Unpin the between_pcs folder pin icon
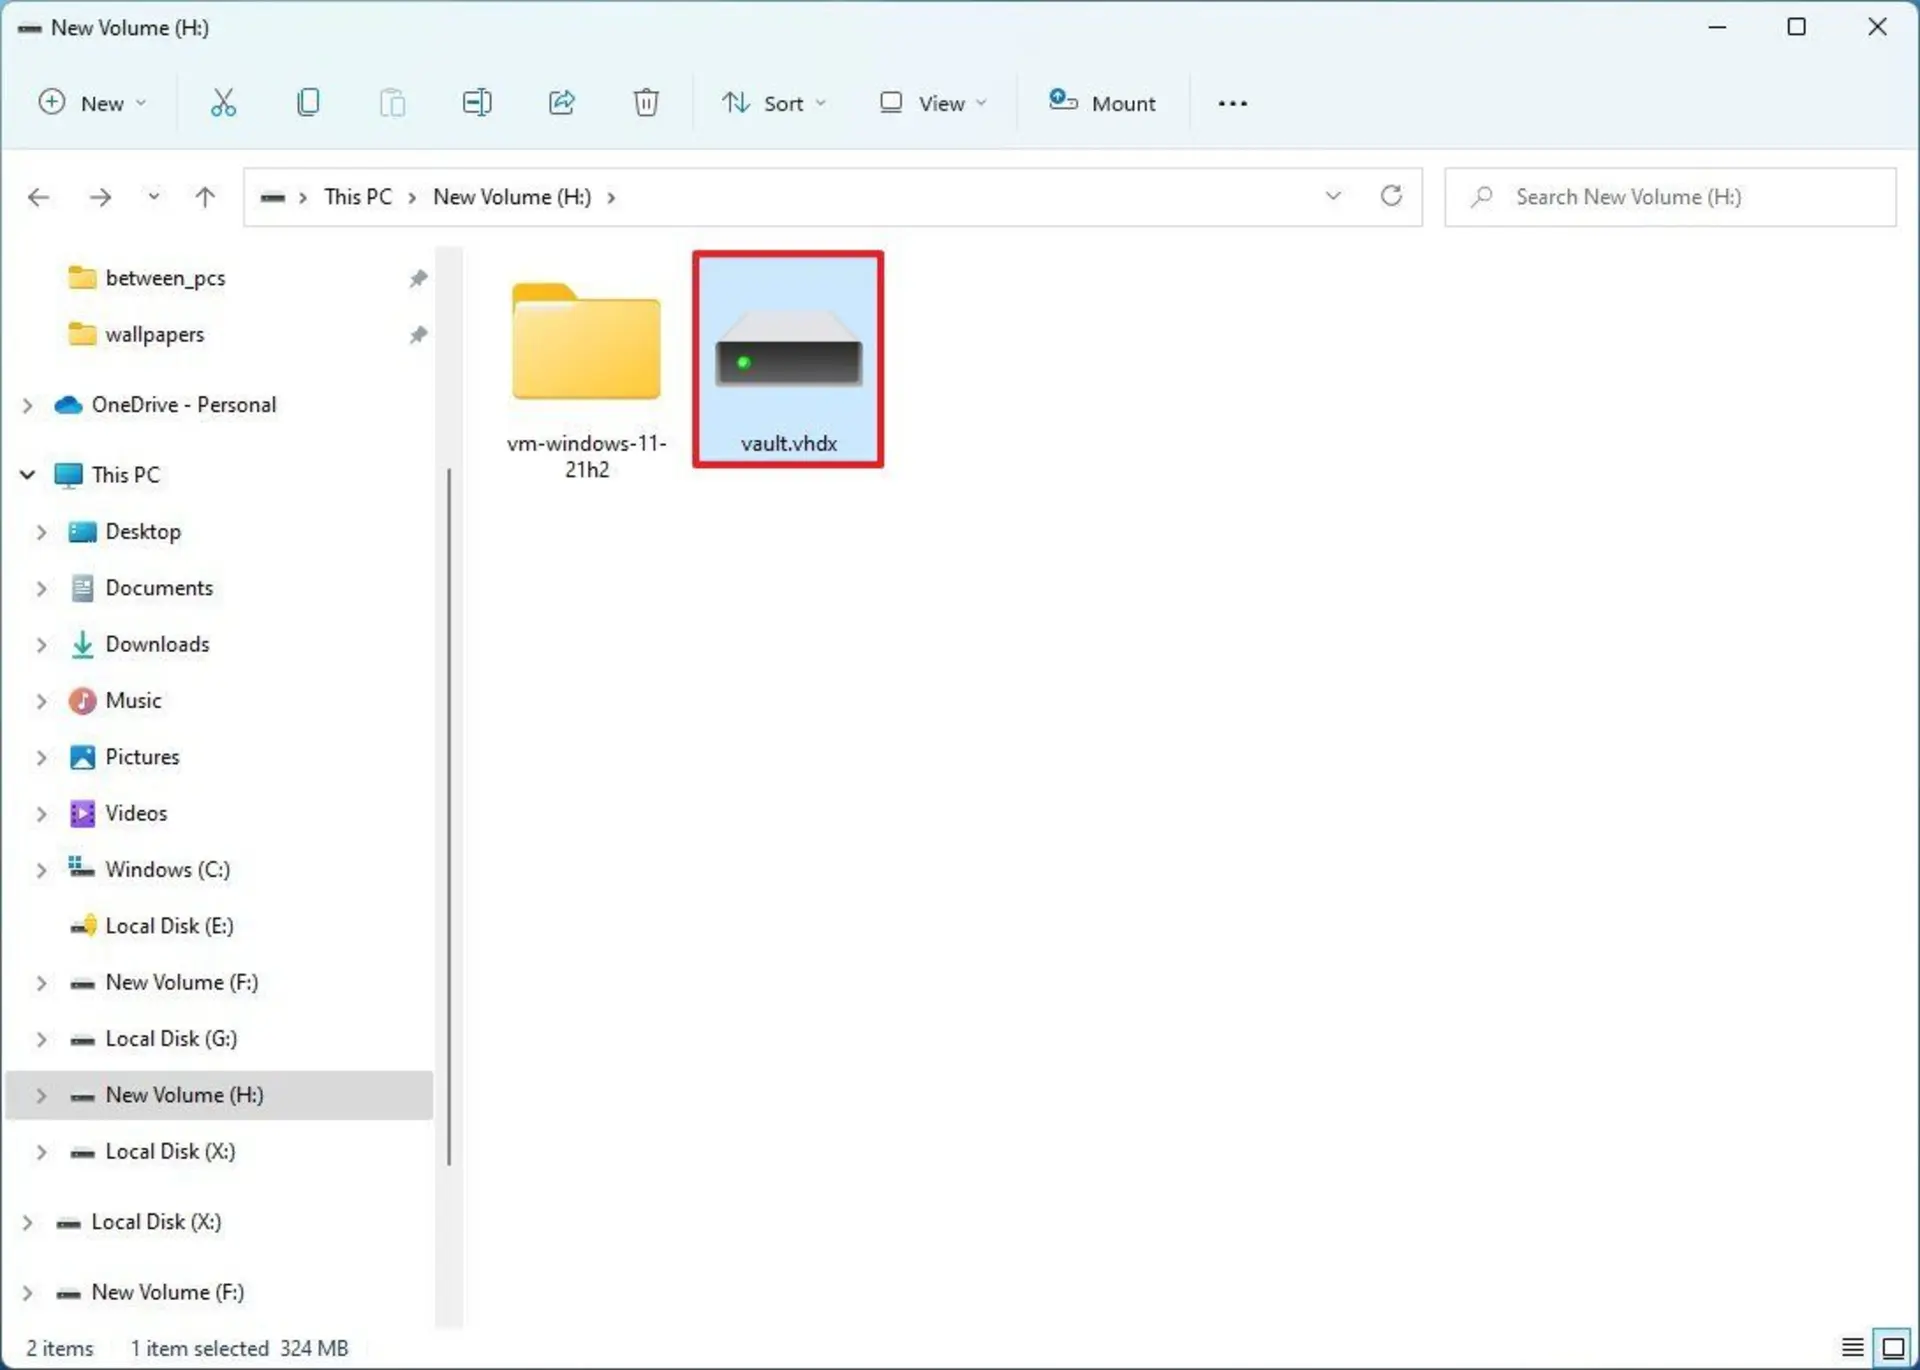Screen dimensions: 1920x1370 pyautogui.click(x=418, y=278)
